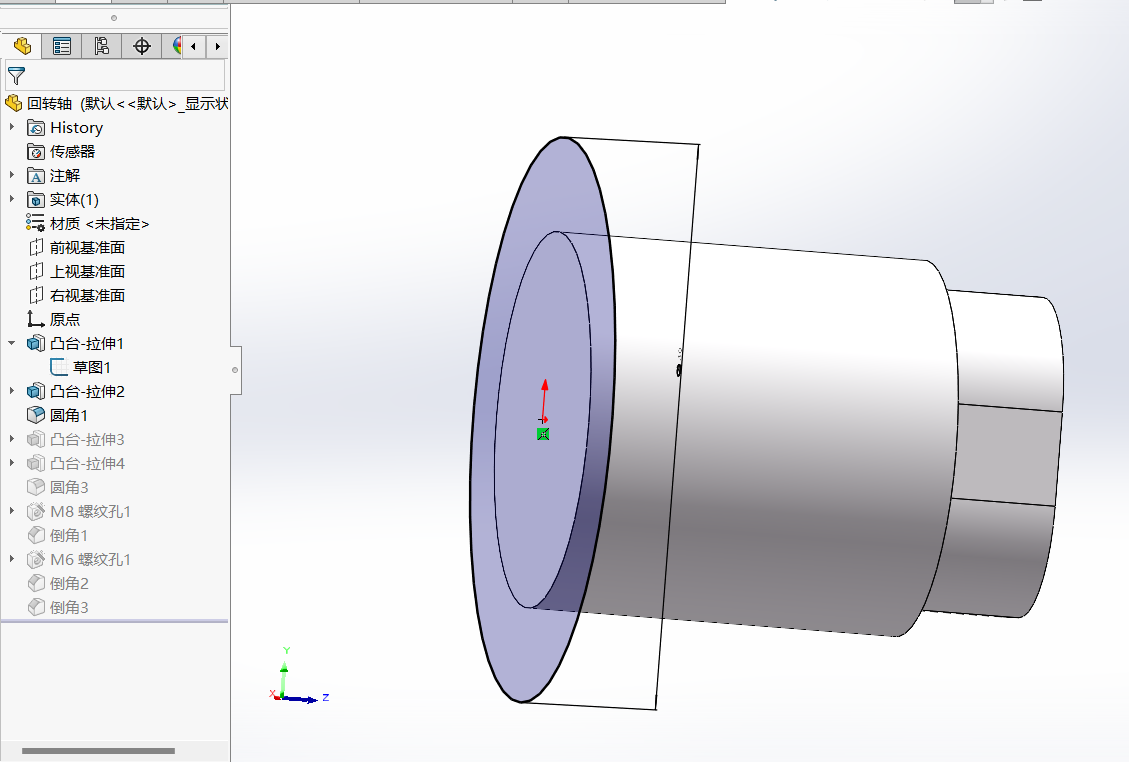Click the green origin marker on model
1129x762 pixels.
(x=543, y=434)
